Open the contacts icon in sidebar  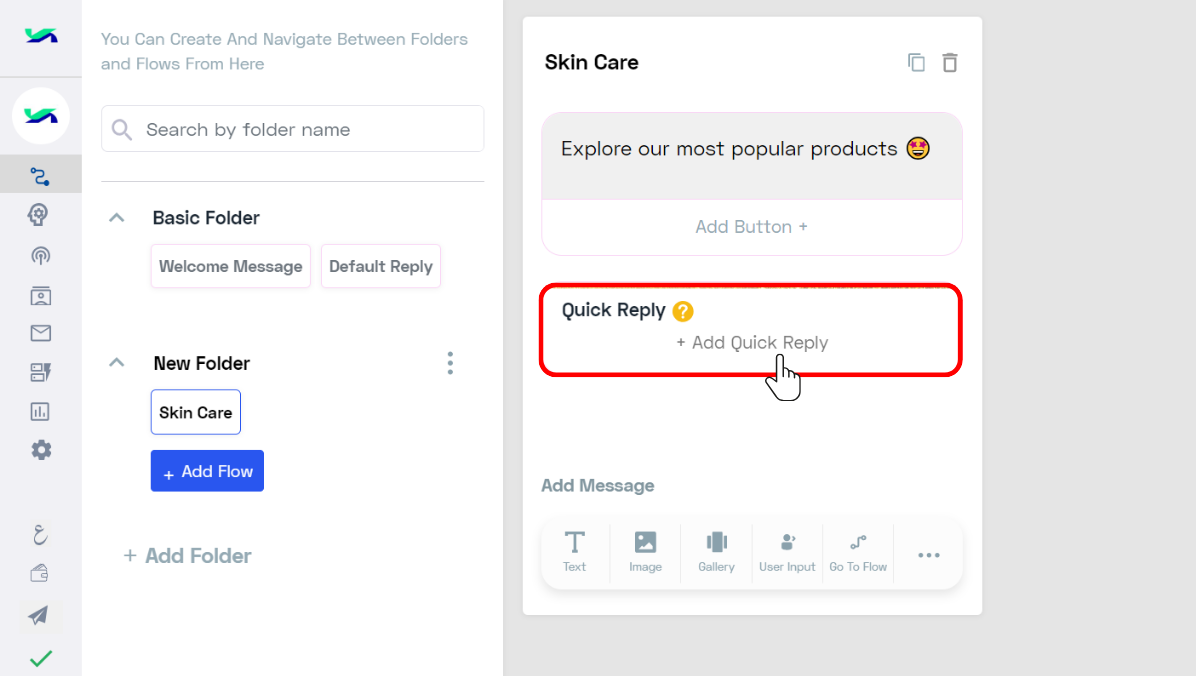point(40,295)
